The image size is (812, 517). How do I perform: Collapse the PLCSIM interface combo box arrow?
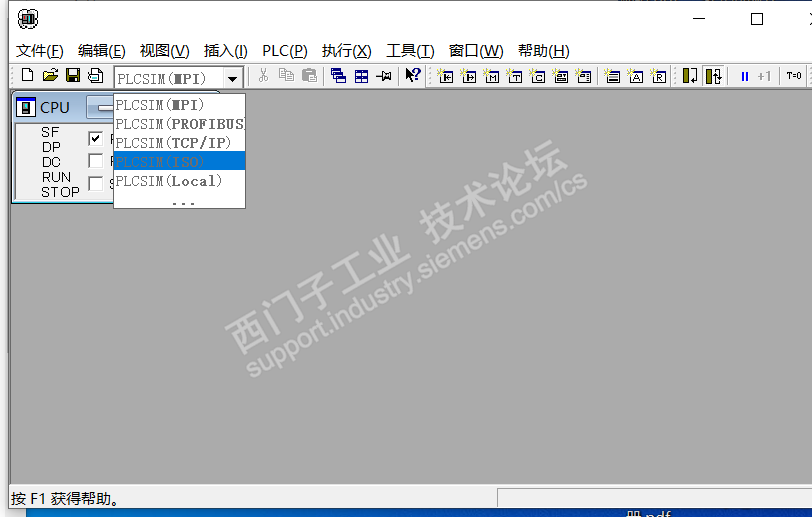point(233,79)
